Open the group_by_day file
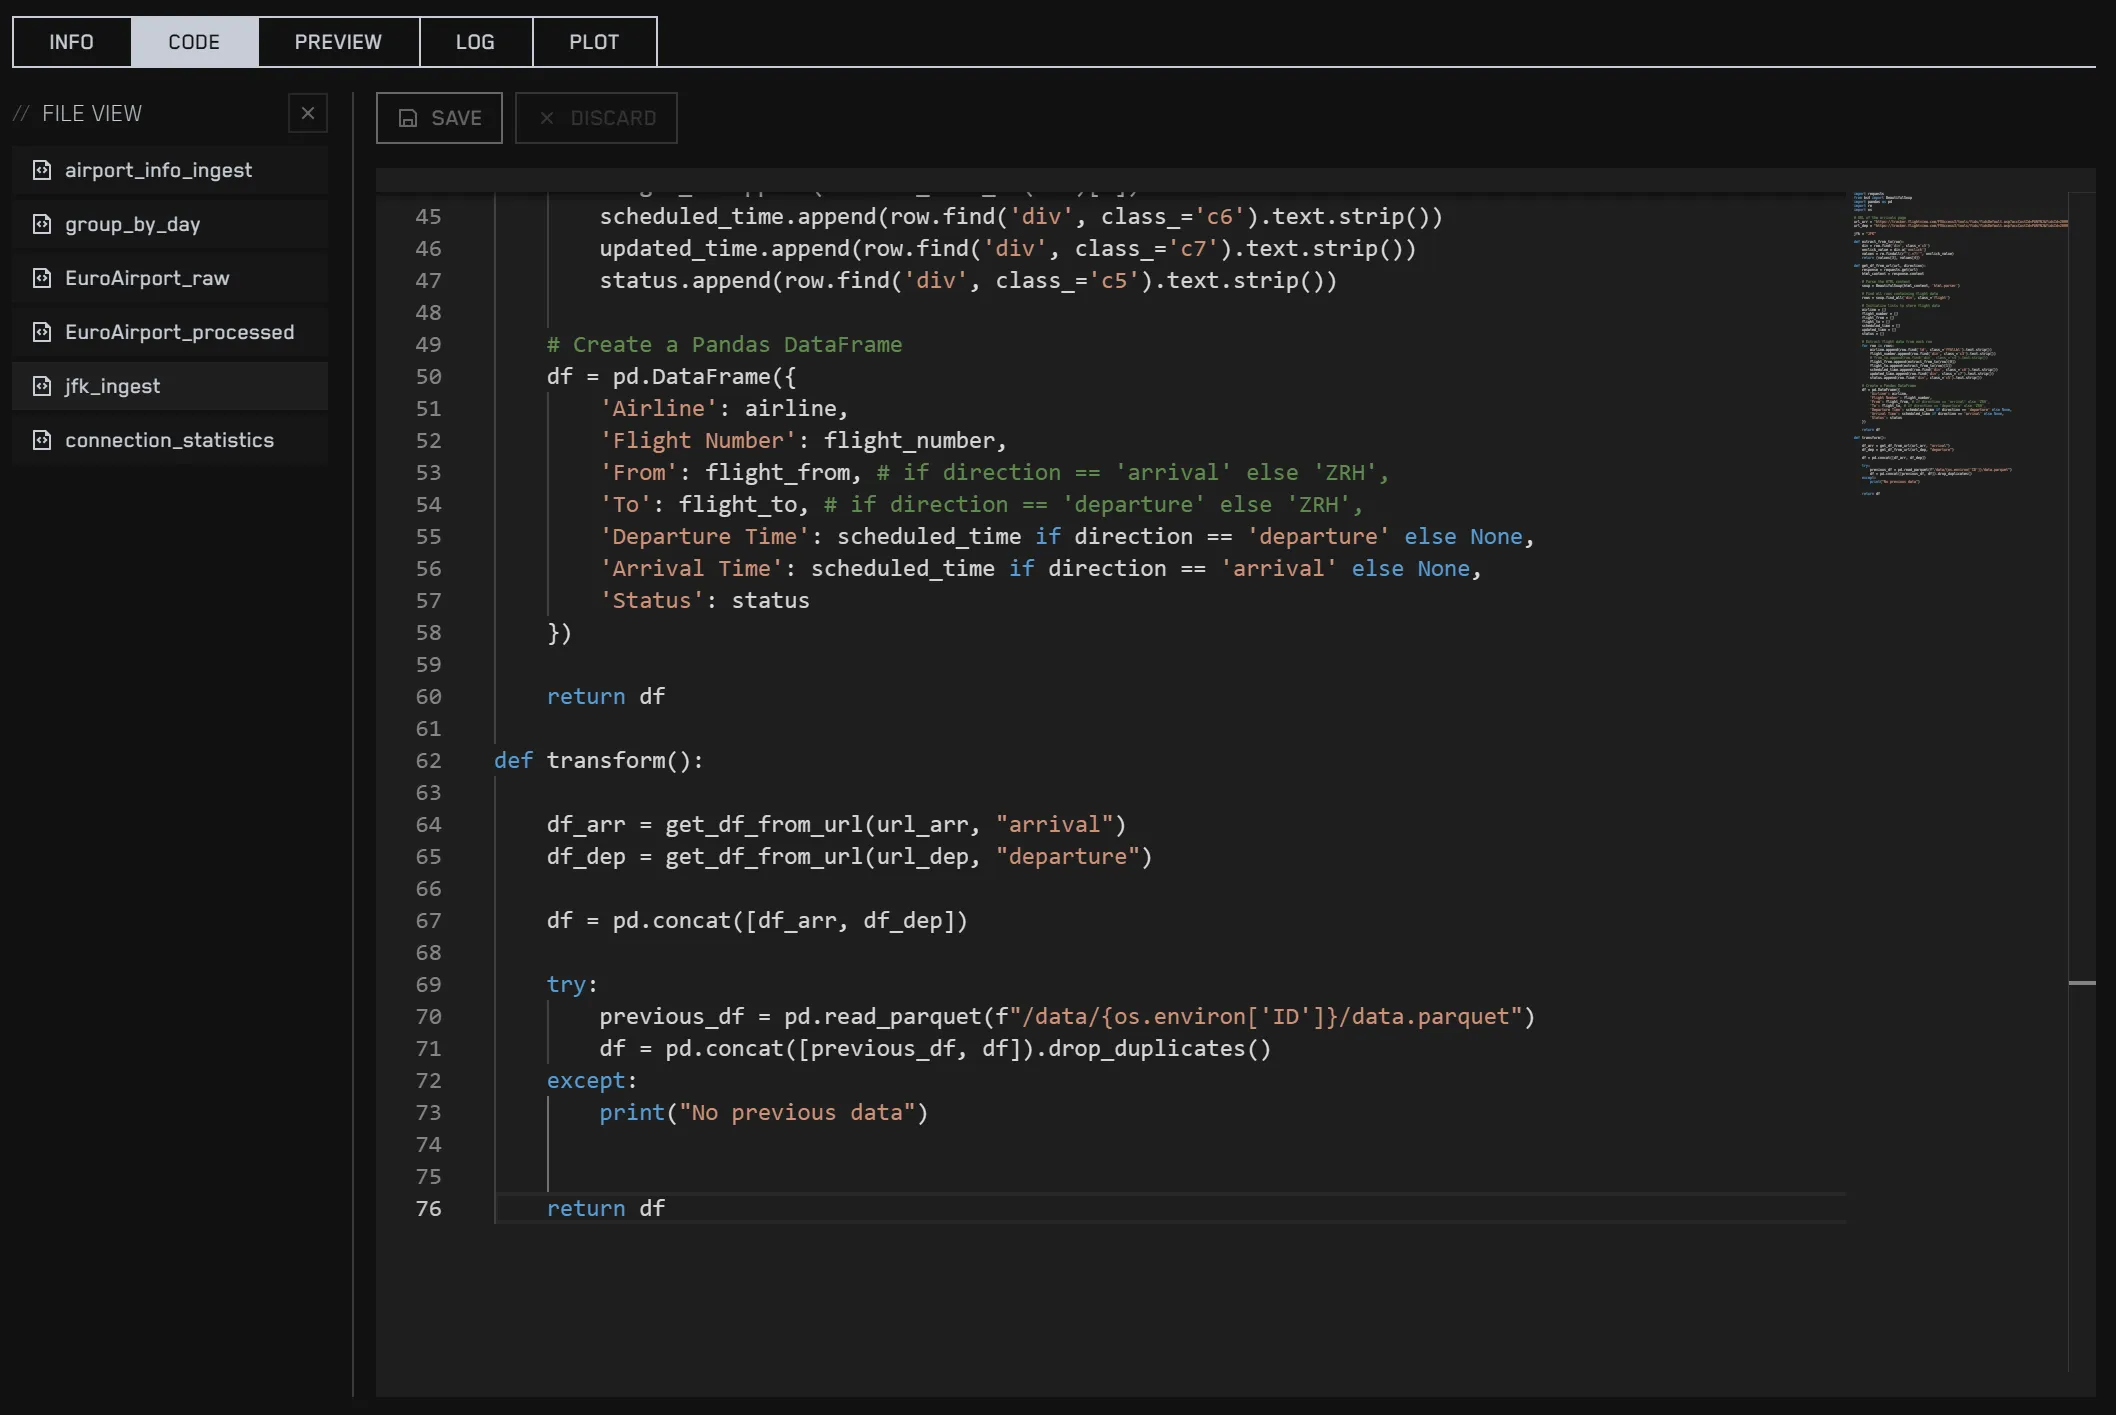2116x1415 pixels. (x=170, y=224)
